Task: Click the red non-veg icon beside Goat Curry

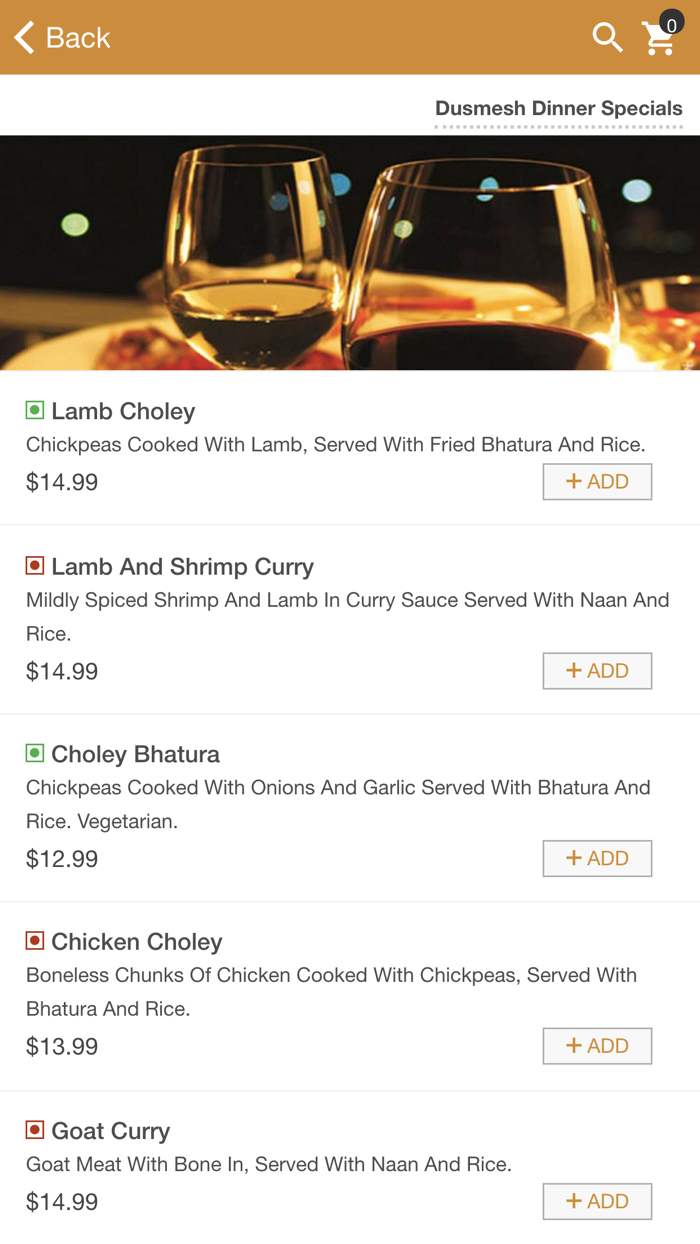Action: coord(33,1130)
